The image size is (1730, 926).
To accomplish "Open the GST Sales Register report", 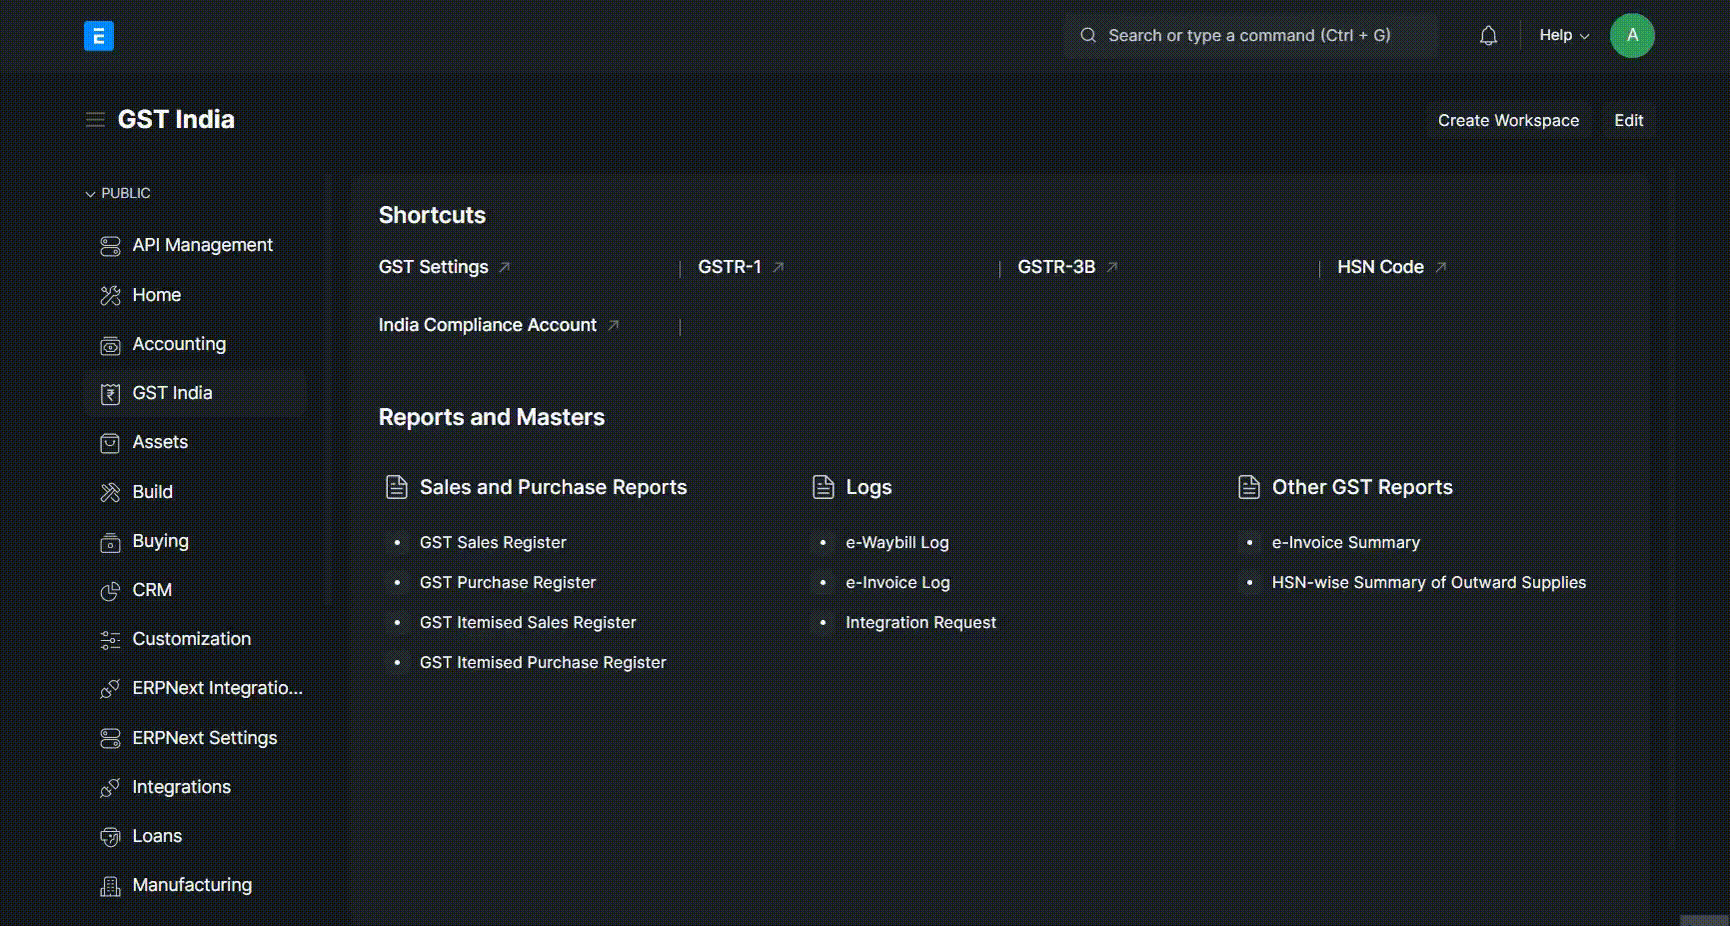I will [493, 542].
